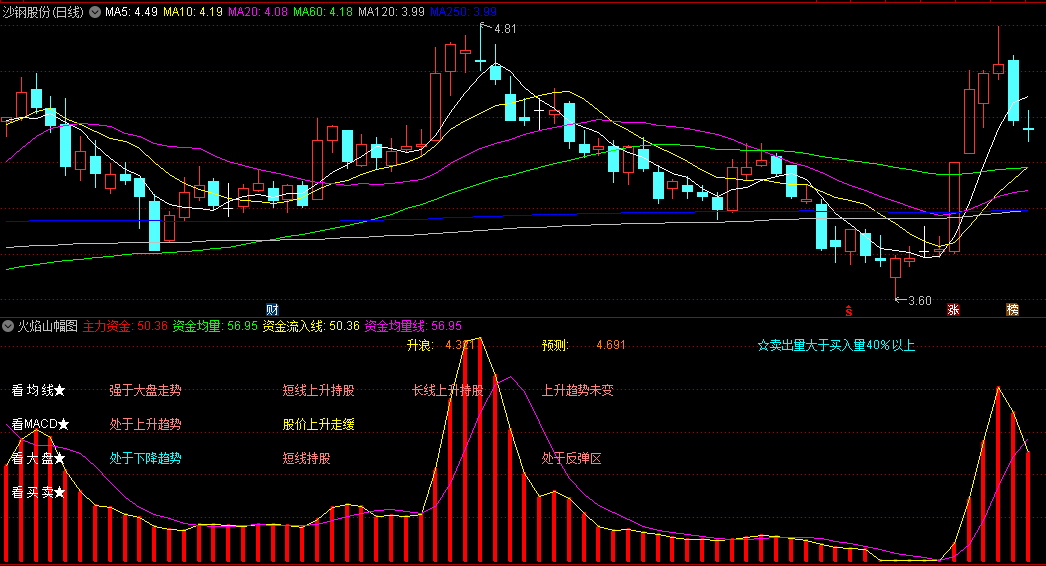
Task: Click the 看均线★ row label
Action: [x=39, y=390]
